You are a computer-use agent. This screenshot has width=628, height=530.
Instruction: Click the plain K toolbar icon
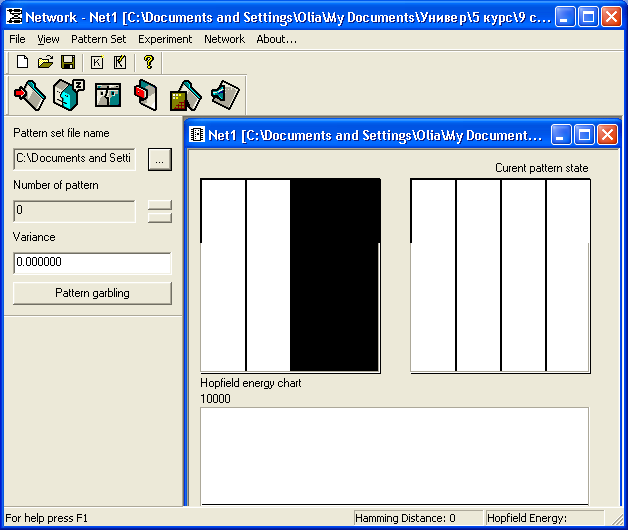tap(97, 62)
